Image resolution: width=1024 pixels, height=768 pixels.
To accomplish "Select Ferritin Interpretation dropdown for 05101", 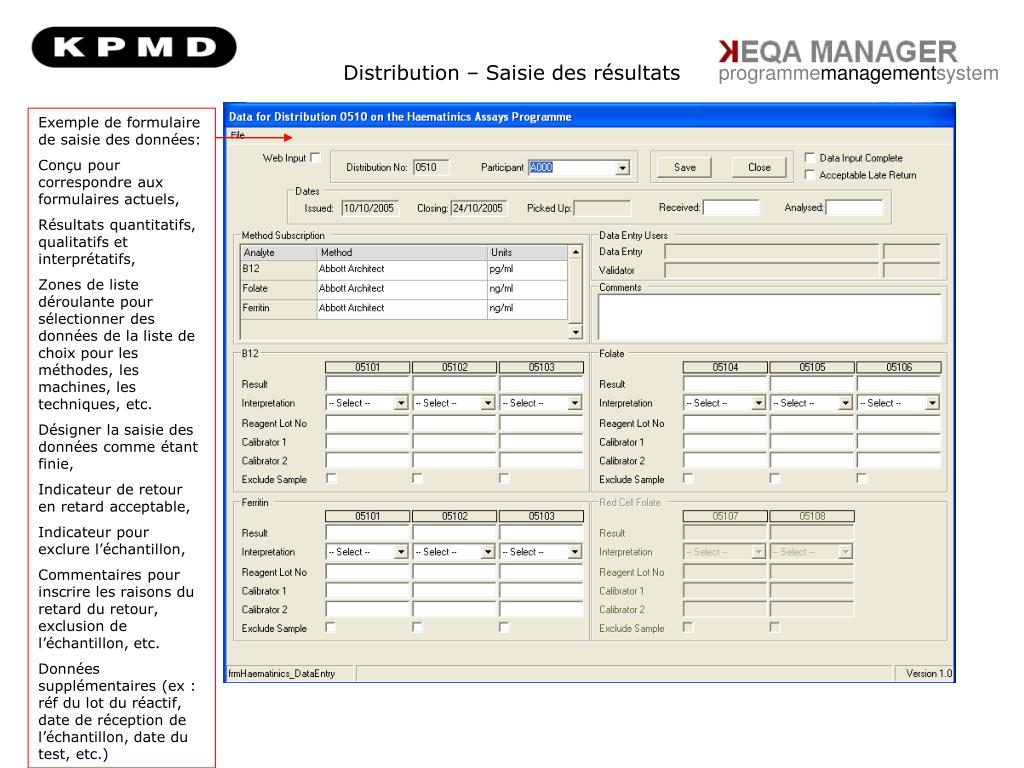I will coord(401,552).
